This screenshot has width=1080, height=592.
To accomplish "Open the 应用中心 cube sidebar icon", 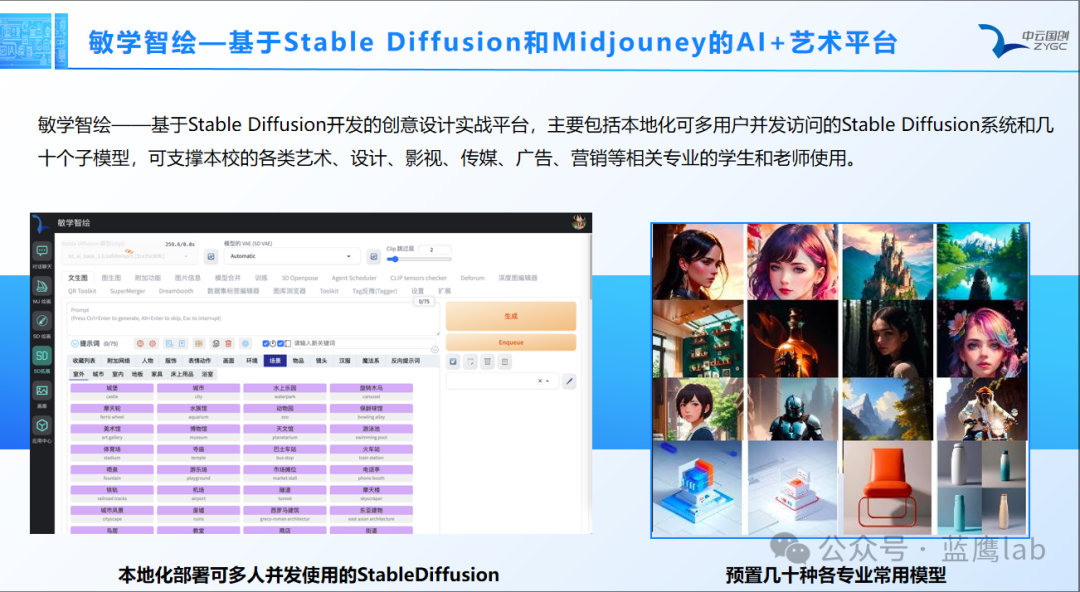I will [42, 425].
